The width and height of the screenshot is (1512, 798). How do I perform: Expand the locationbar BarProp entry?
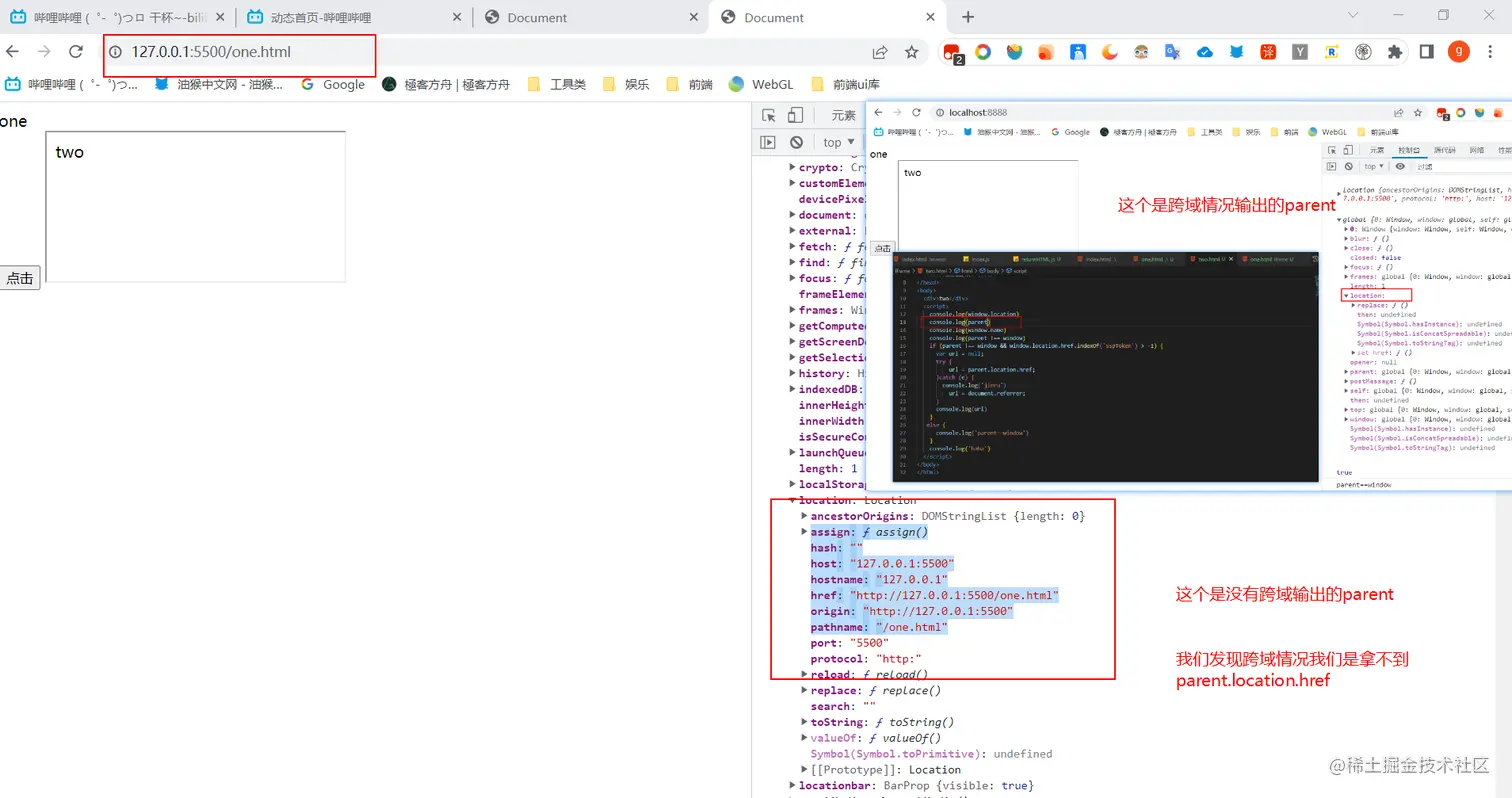click(x=793, y=785)
